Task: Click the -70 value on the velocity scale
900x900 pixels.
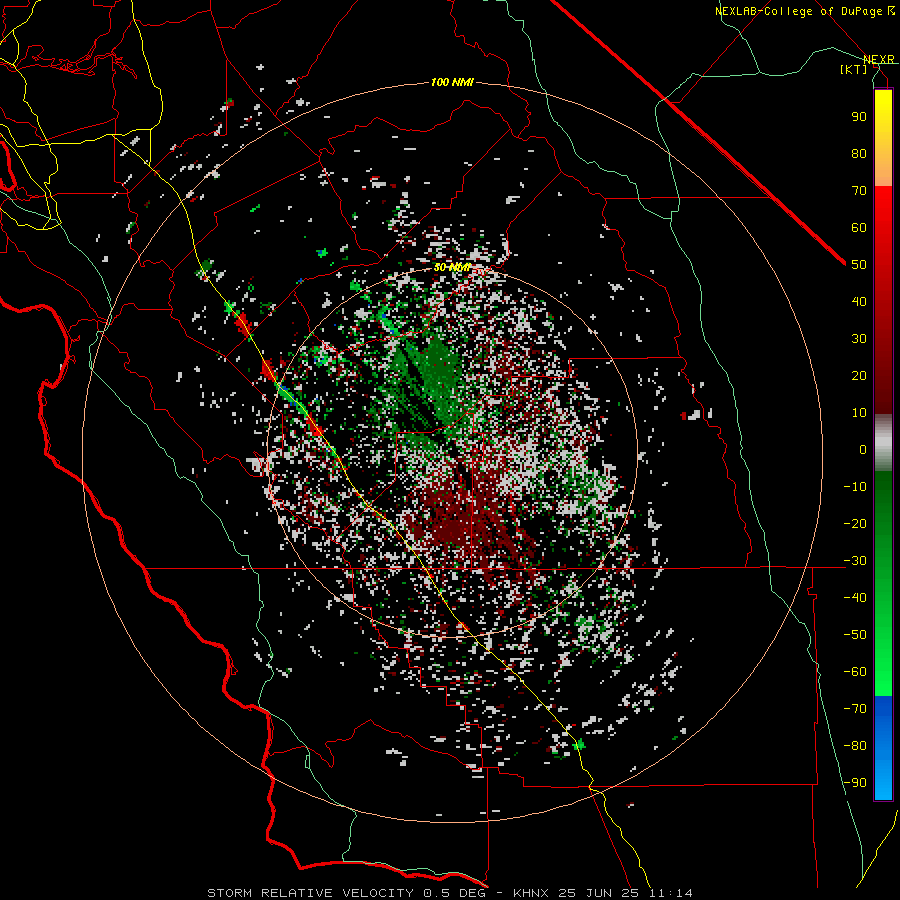Action: [x=855, y=708]
